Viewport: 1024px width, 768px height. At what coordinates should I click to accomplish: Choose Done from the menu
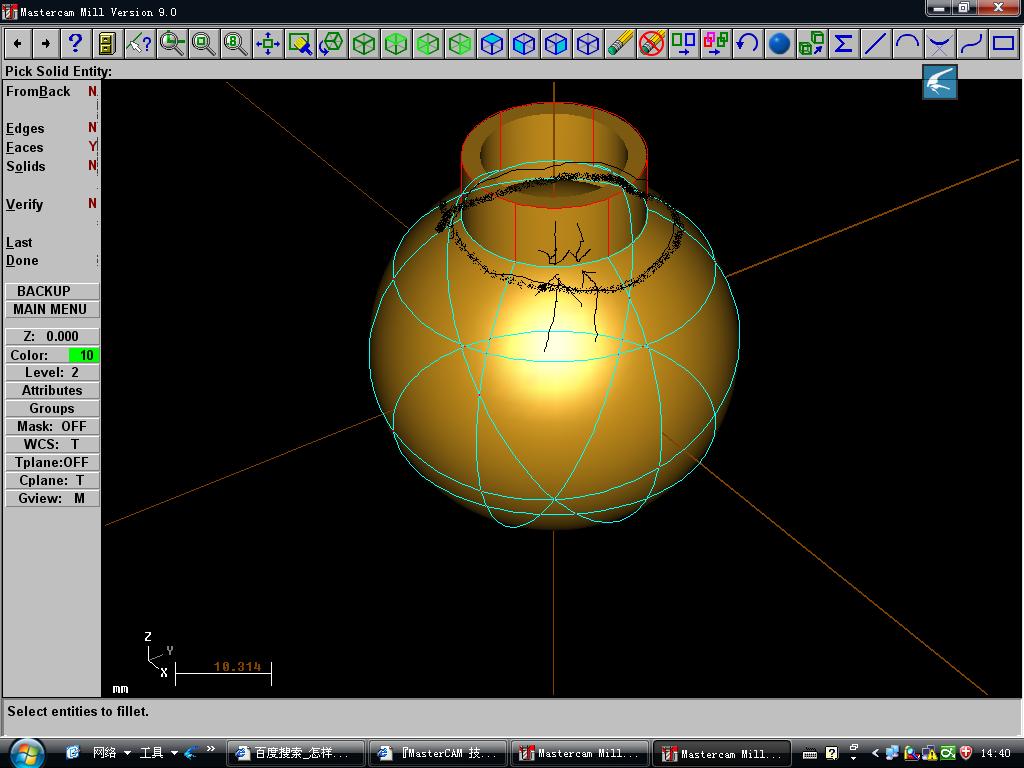point(22,261)
